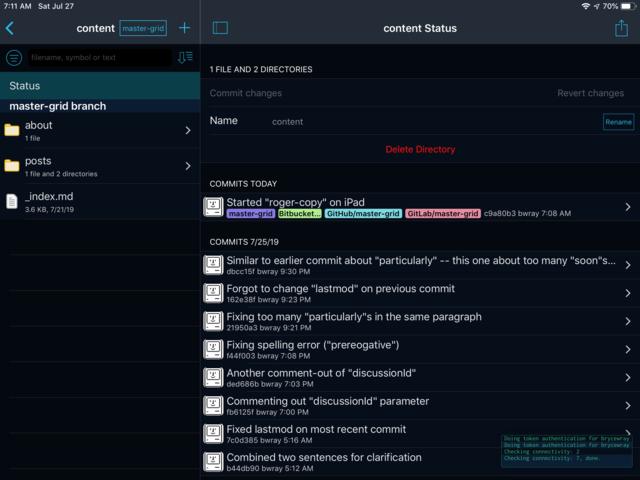Viewport: 640px width, 480px height.
Task: Open 'Combined two sentences for clarification' commit
Action: [420, 462]
